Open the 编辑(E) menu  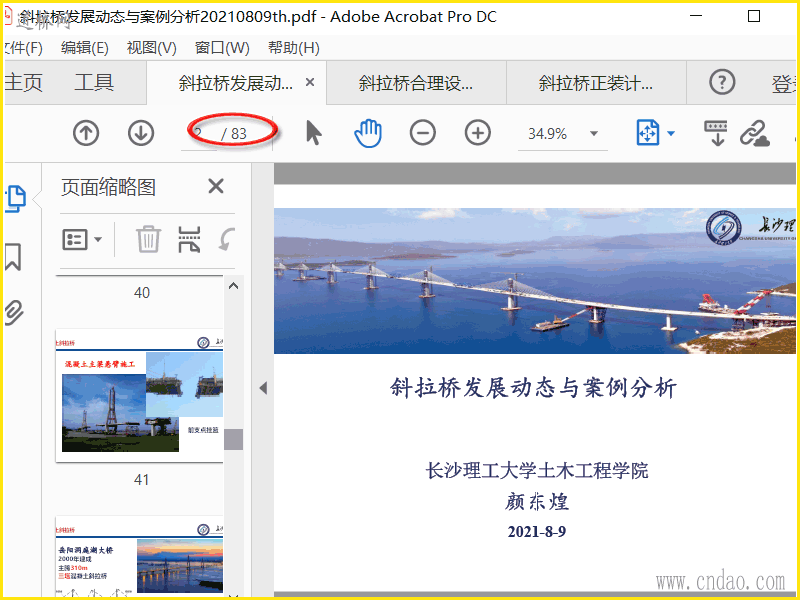85,48
